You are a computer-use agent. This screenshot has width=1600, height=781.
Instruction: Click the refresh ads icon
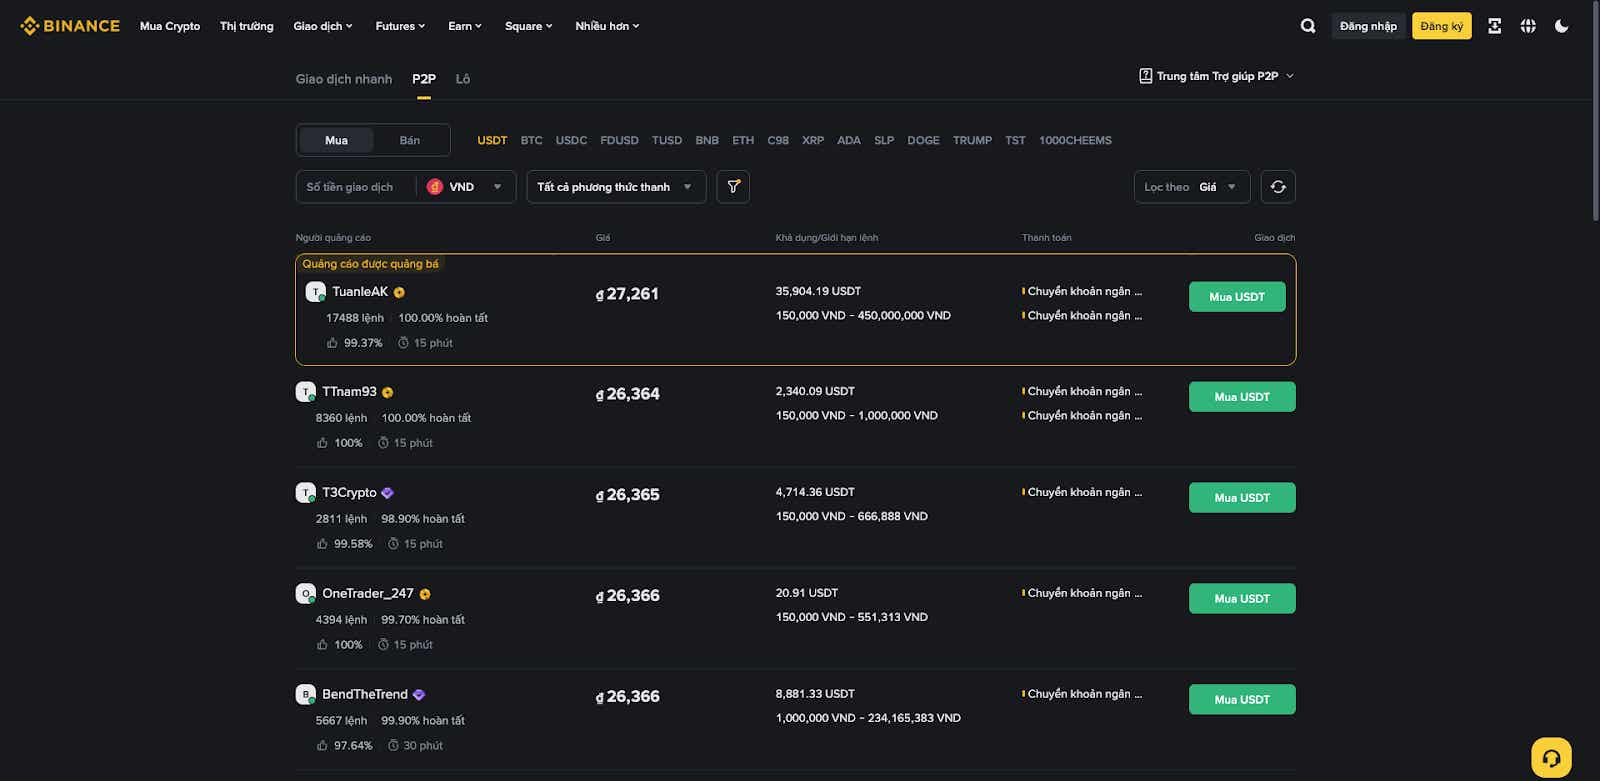[1278, 187]
